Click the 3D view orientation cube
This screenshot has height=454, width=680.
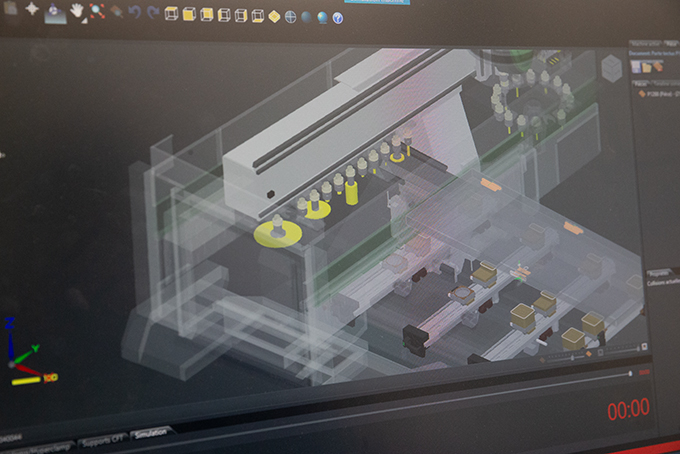pyautogui.click(x=609, y=68)
